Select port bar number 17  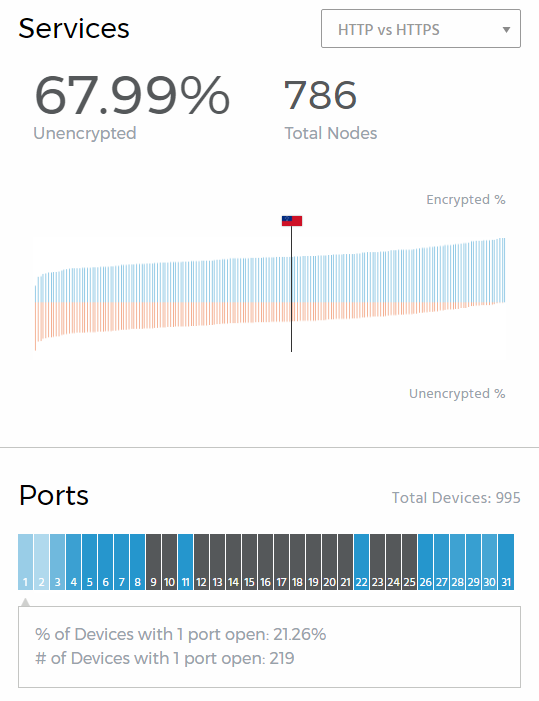[281, 562]
